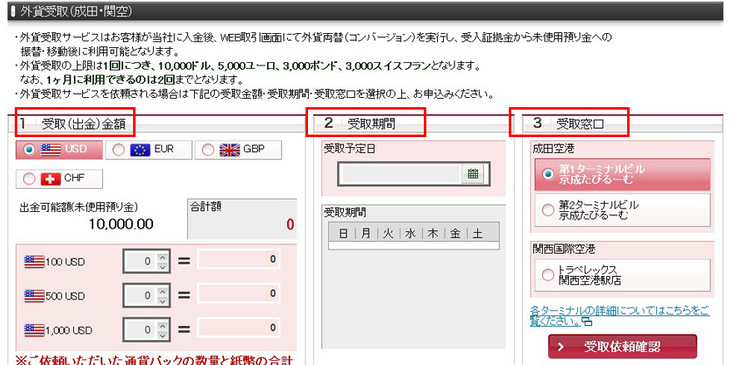
Task: Increase the 100 USD pack quantity
Action: (162, 257)
